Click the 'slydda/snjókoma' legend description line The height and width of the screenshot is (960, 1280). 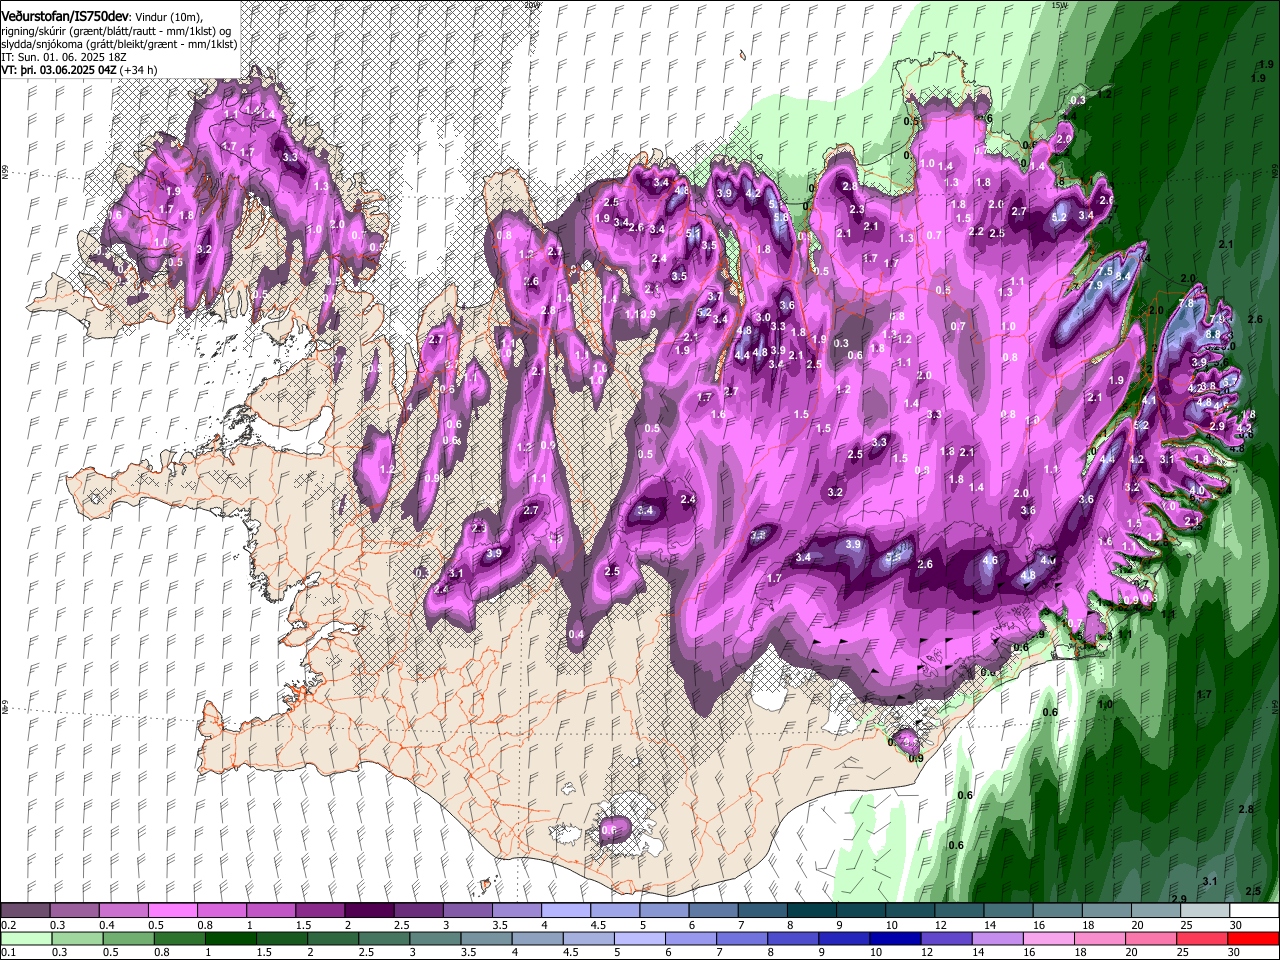(119, 45)
